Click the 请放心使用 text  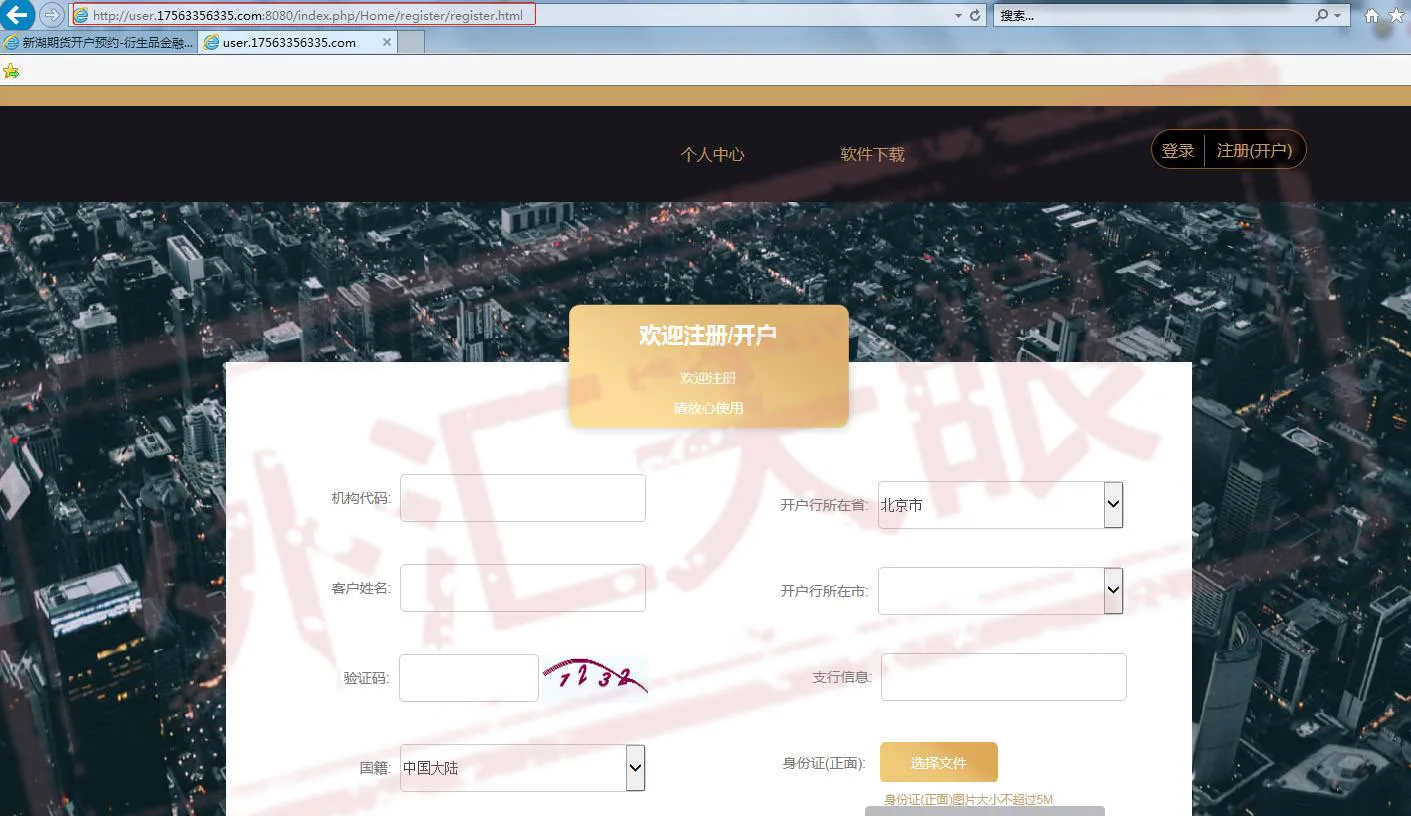pyautogui.click(x=708, y=408)
